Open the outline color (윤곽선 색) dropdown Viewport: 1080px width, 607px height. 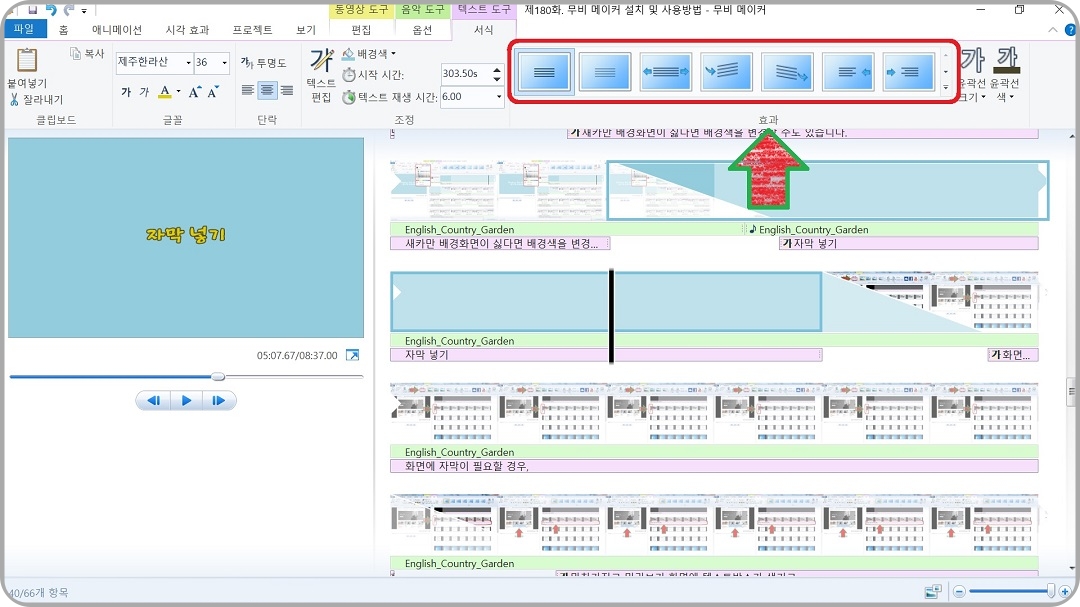1005,75
